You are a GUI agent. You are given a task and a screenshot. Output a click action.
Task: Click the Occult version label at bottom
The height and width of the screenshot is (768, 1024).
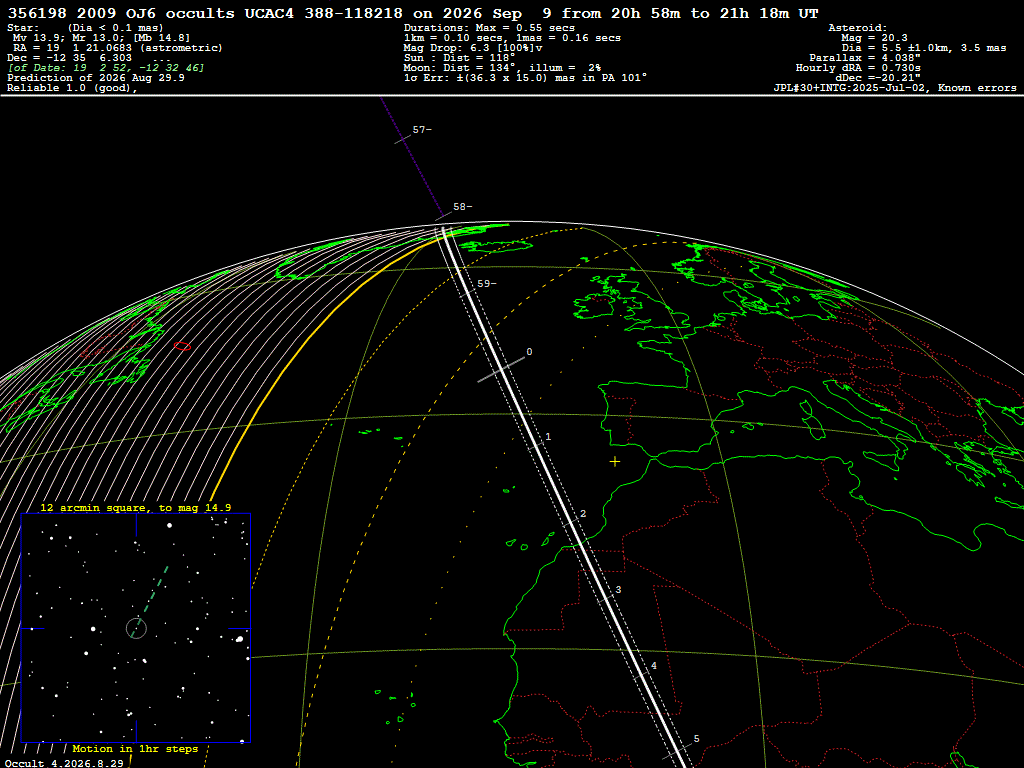coord(64,763)
